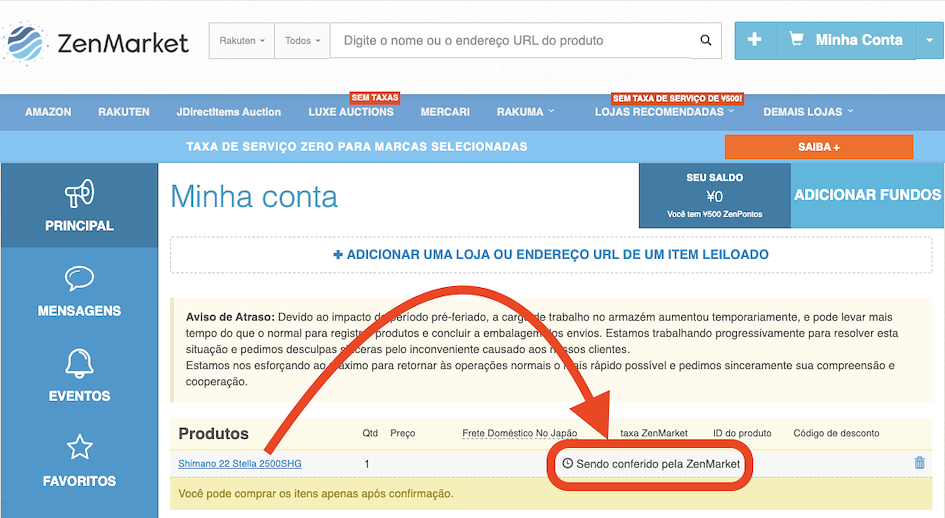Expand the Demais Lojas menu
This screenshot has width=945, height=518.
pos(808,112)
